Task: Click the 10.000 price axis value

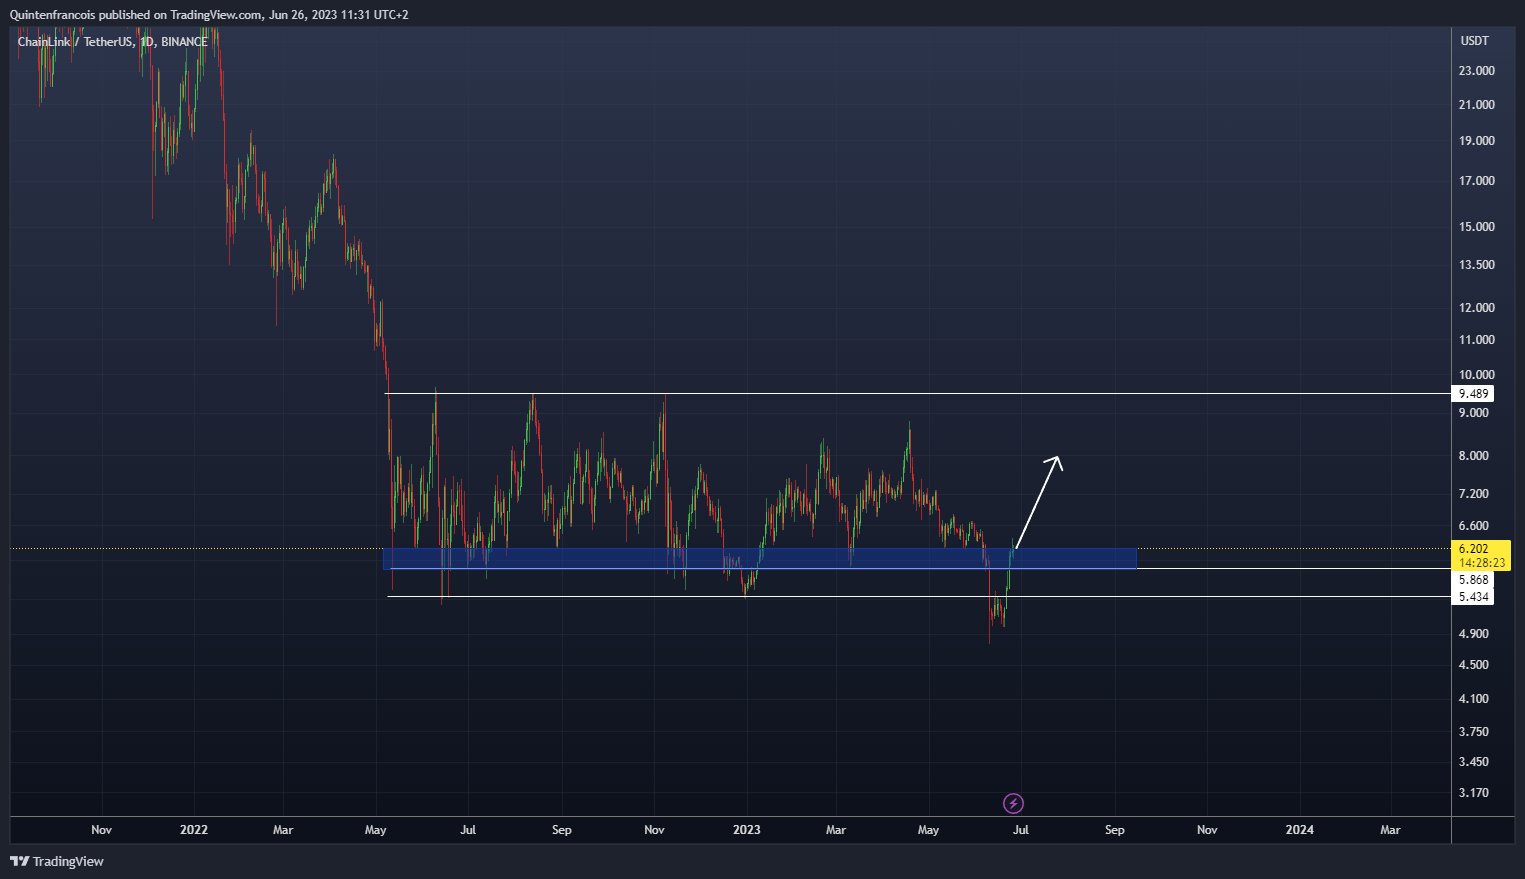Action: [1476, 375]
